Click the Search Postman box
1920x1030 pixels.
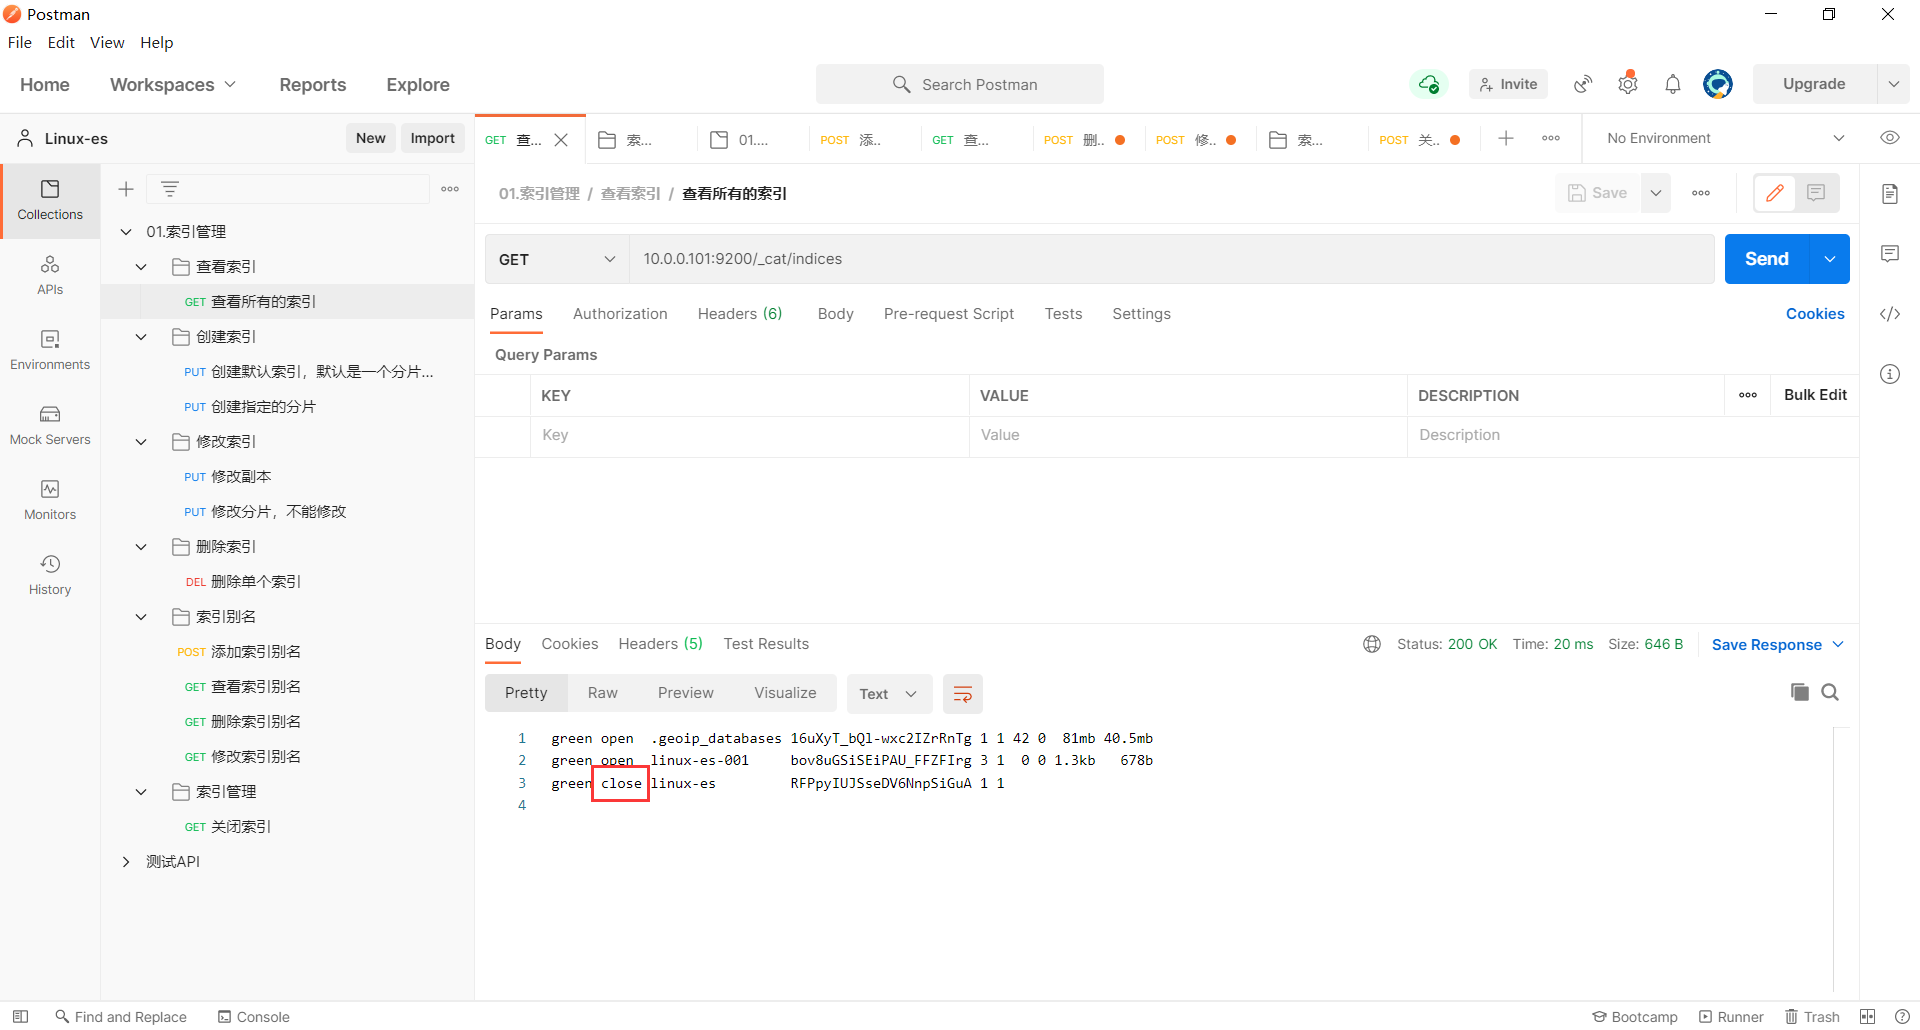click(960, 84)
